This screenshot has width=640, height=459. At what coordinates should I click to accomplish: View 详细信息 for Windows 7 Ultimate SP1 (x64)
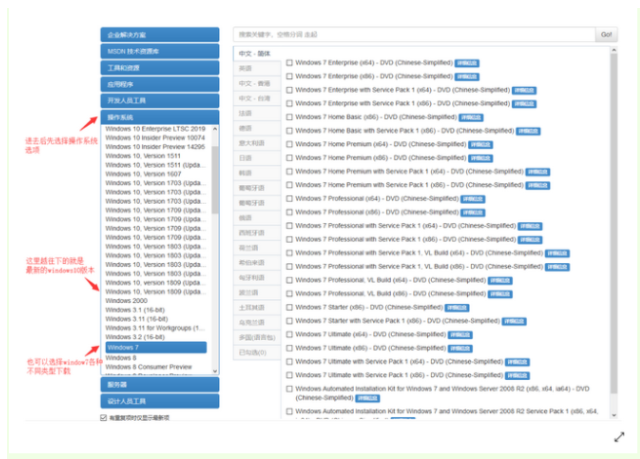pos(517,362)
